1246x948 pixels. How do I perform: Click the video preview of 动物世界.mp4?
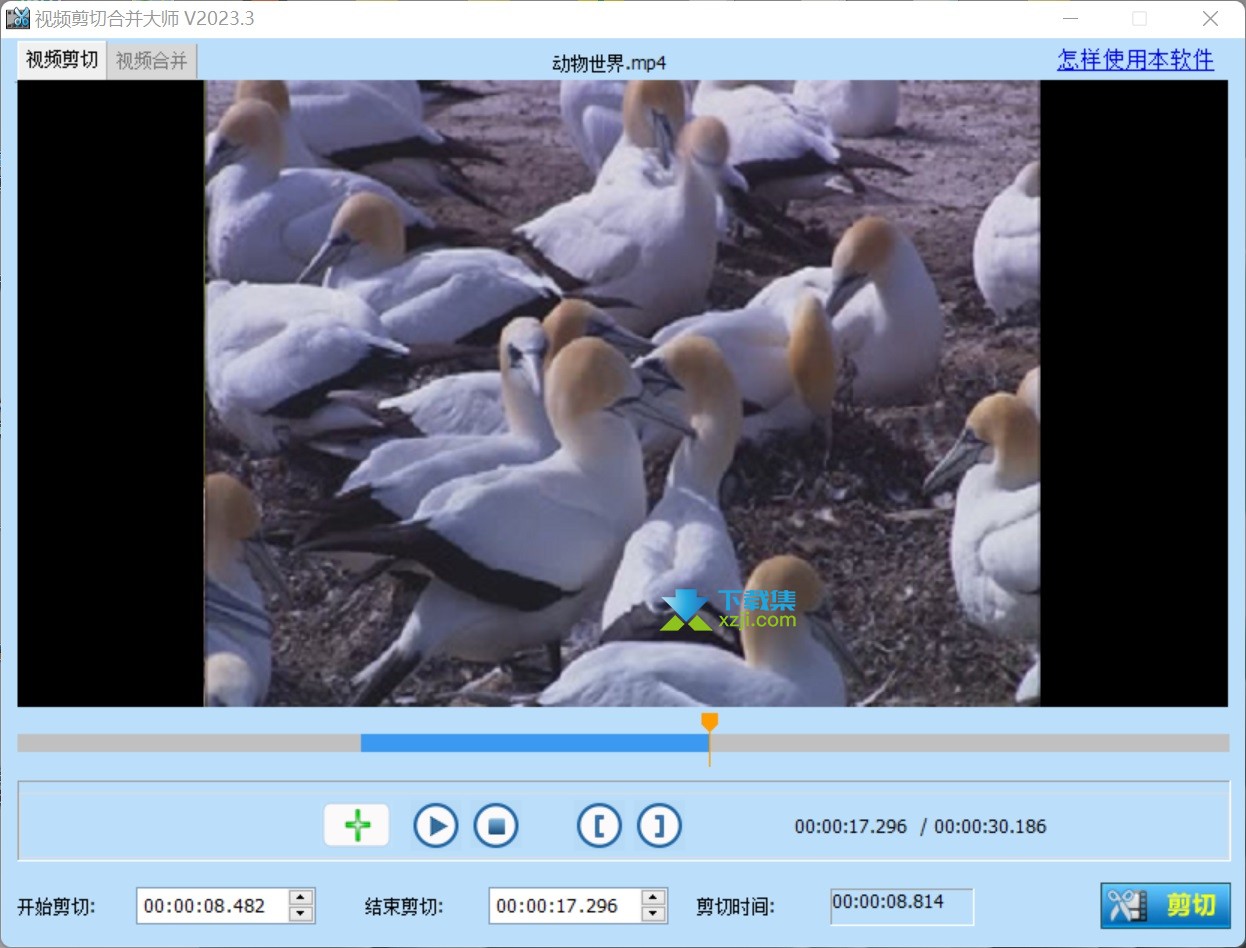pyautogui.click(x=622, y=393)
